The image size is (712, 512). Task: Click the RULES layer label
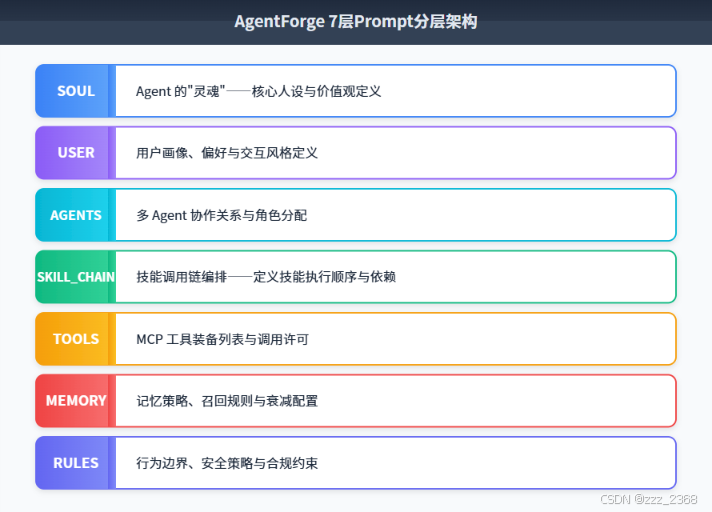[x=76, y=463]
